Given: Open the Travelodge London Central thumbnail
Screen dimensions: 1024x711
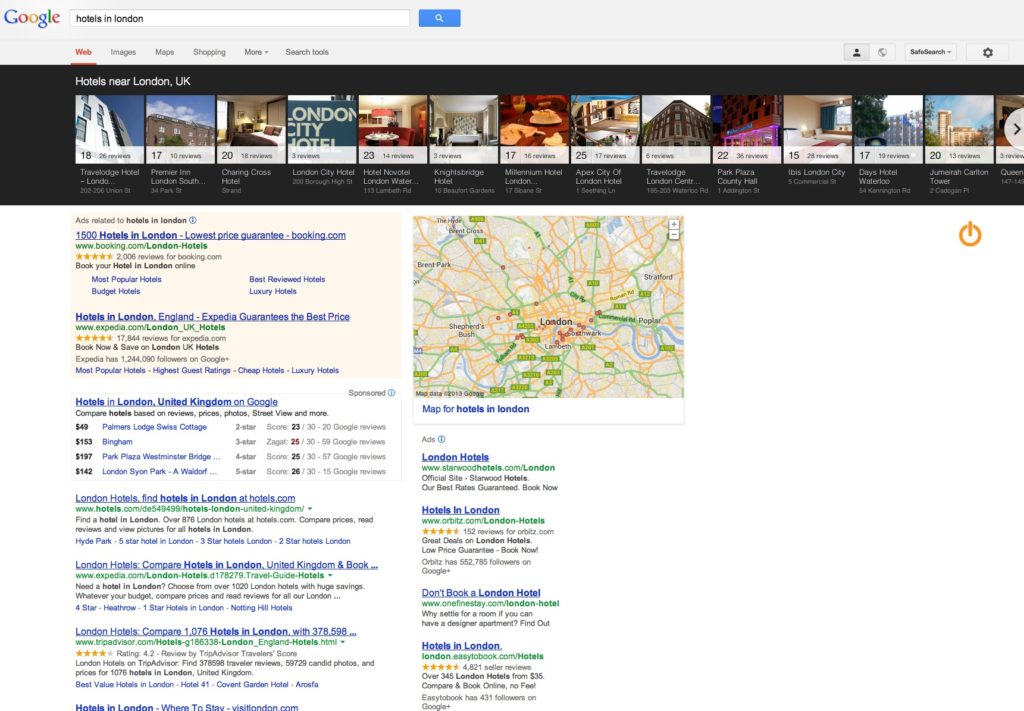Looking at the screenshot, I should (676, 129).
